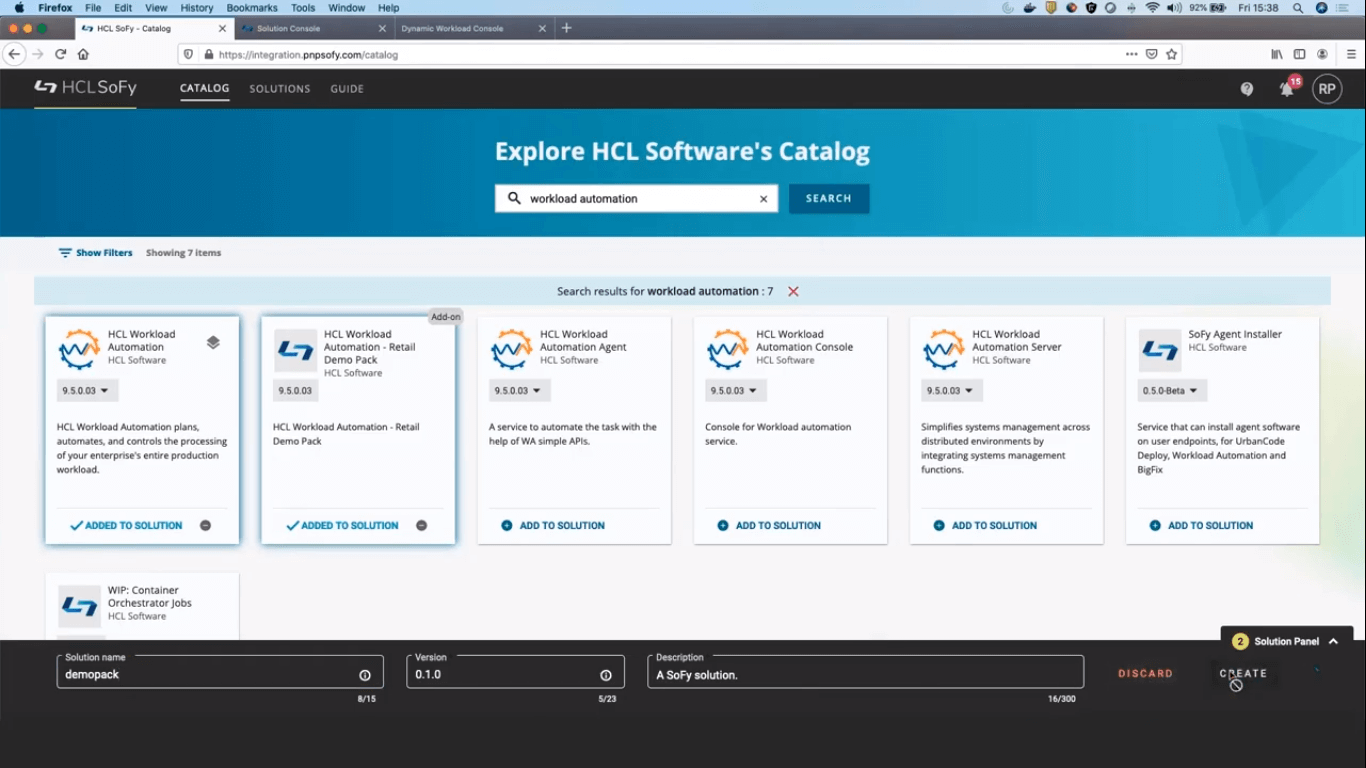This screenshot has height=768, width=1366.
Task: Open the SOLUTIONS navigation item
Action: (279, 88)
